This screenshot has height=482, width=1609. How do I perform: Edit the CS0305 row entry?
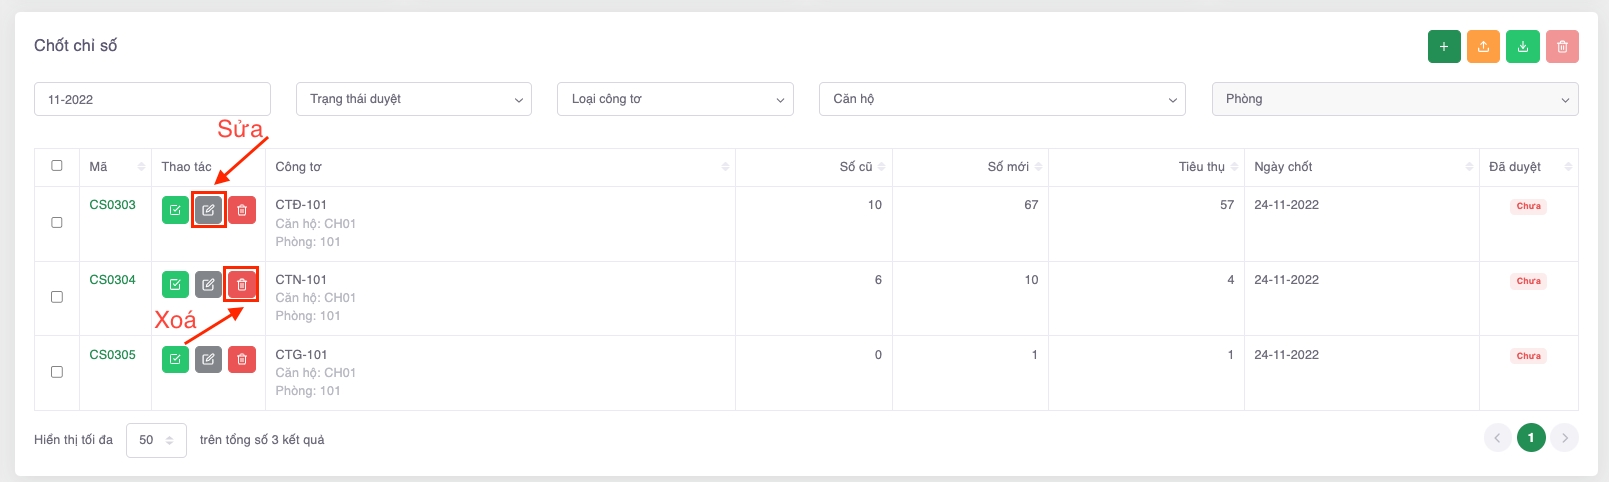pyautogui.click(x=208, y=359)
